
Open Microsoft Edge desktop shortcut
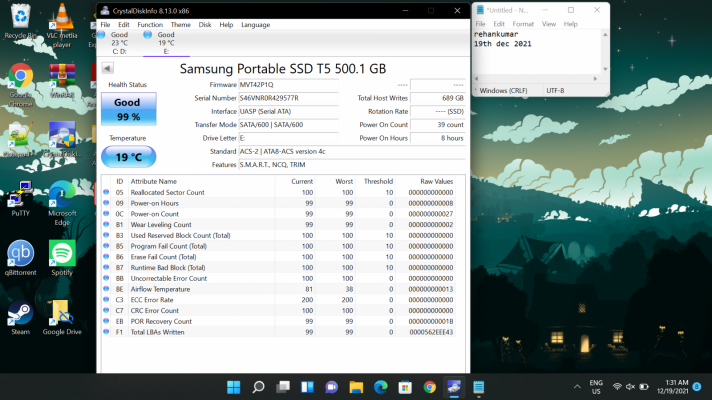pos(62,203)
